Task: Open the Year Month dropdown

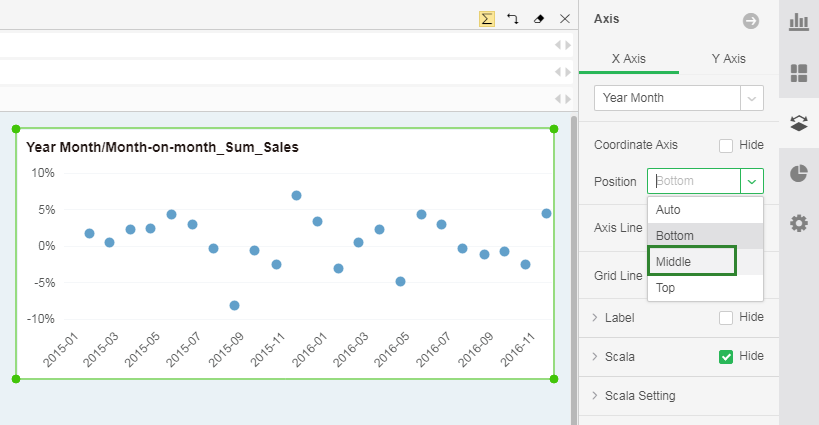Action: coord(679,98)
